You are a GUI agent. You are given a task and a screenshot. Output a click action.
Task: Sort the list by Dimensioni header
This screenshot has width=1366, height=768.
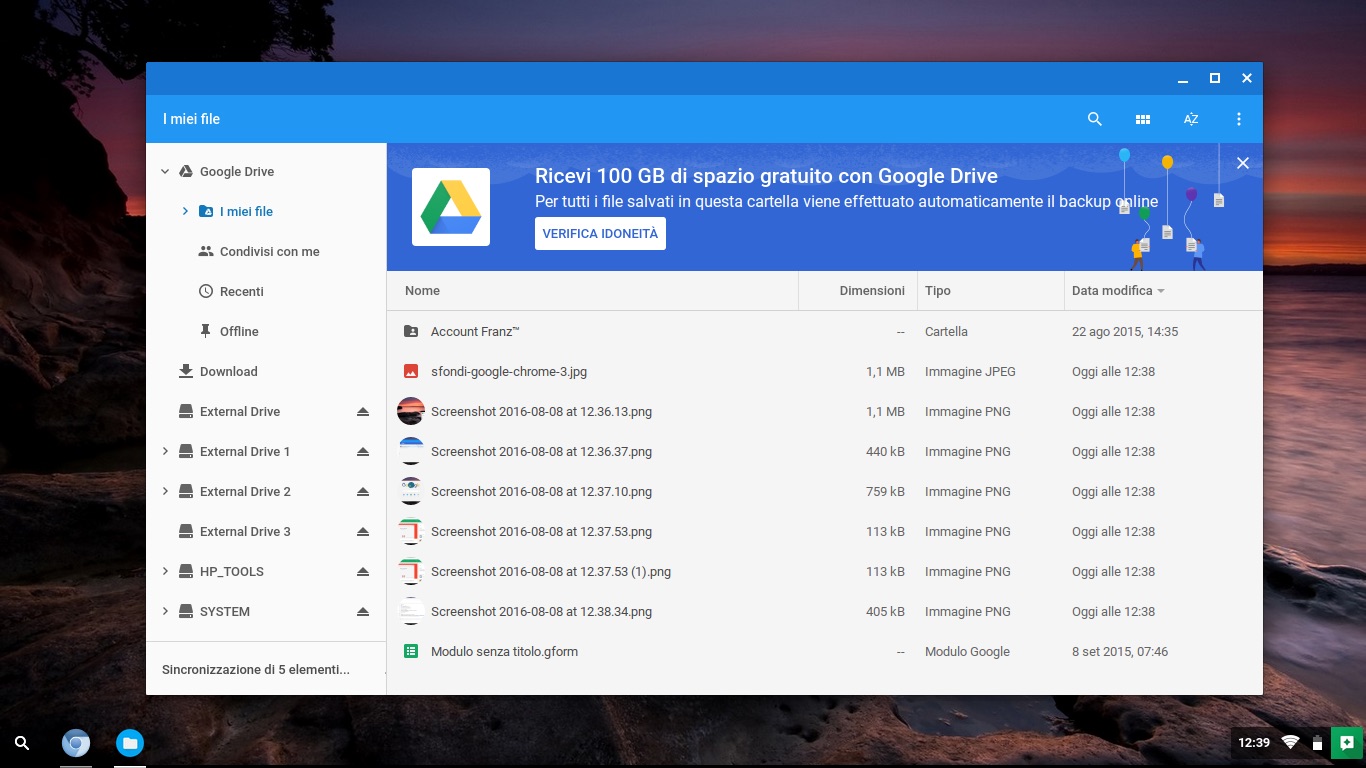pyautogui.click(x=871, y=291)
